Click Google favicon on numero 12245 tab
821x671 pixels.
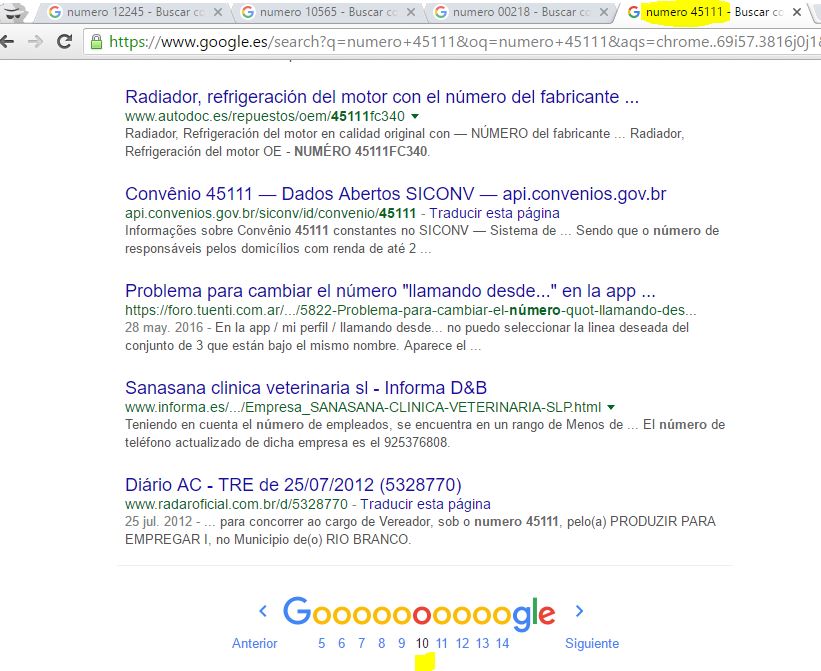click(x=54, y=12)
